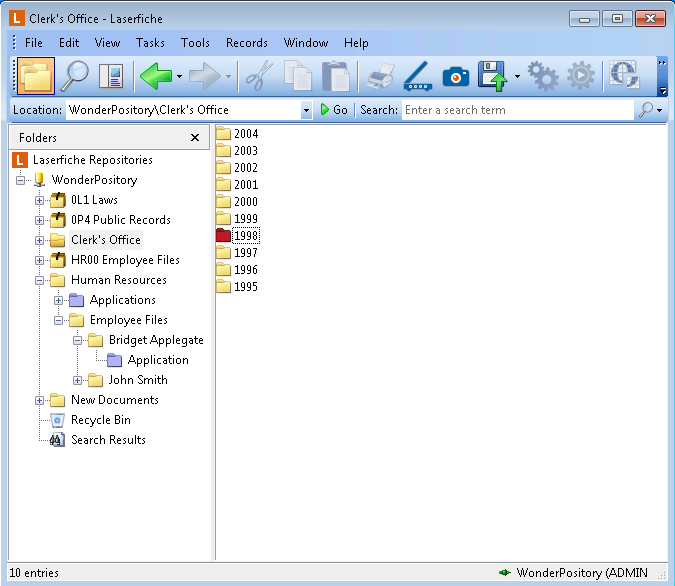Collapse the Bridget Applegate folder
The width and height of the screenshot is (675, 586).
point(77,341)
